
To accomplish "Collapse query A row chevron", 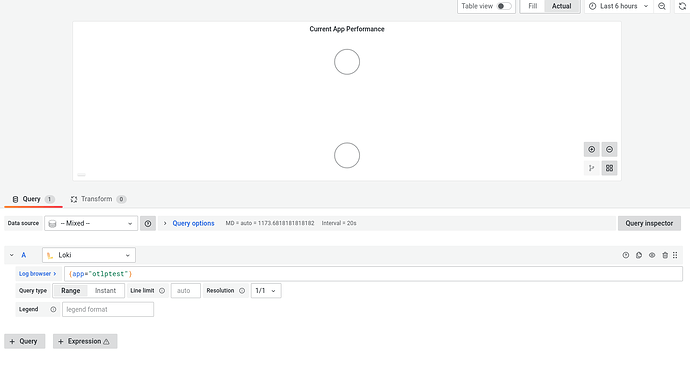I will coord(12,255).
